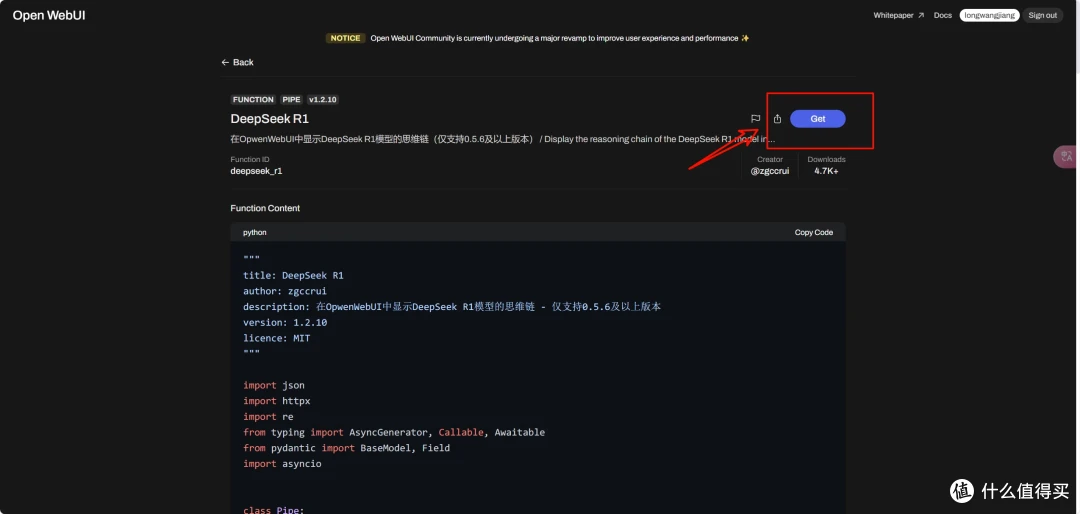Click the 'import json' code line
The image size is (1080, 514).
[x=273, y=385]
